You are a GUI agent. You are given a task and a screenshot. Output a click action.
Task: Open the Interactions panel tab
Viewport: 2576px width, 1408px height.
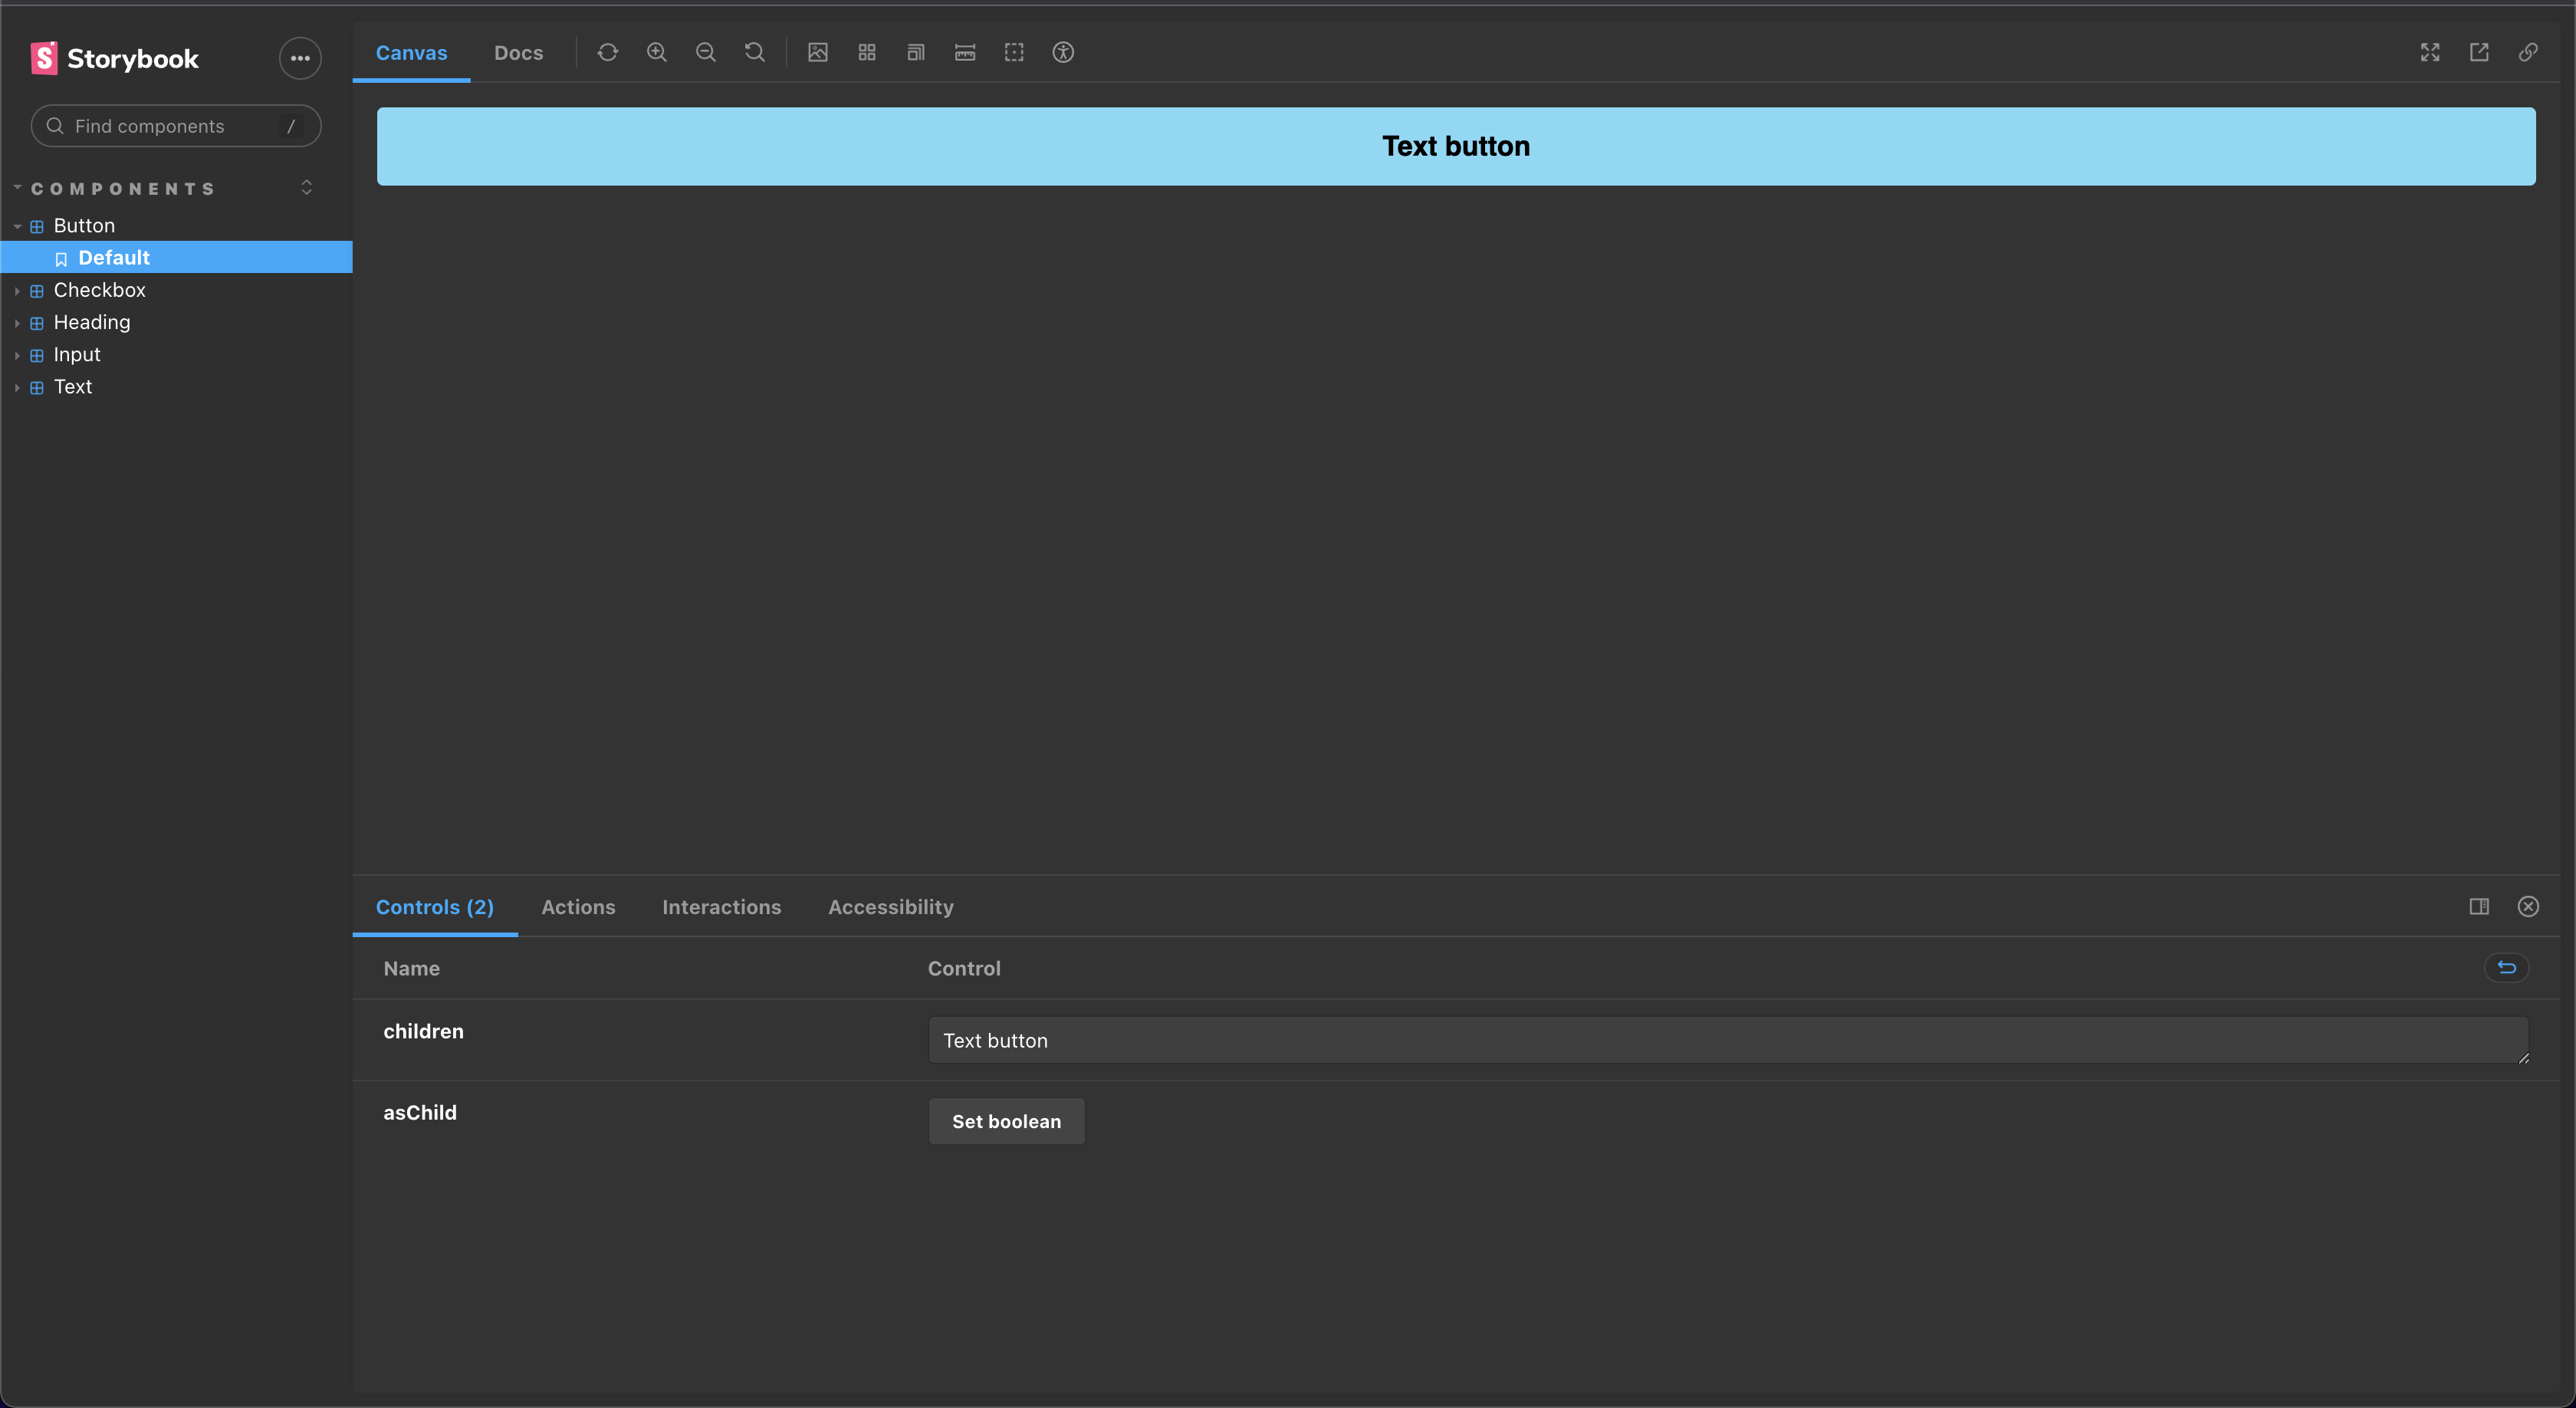pyautogui.click(x=722, y=907)
